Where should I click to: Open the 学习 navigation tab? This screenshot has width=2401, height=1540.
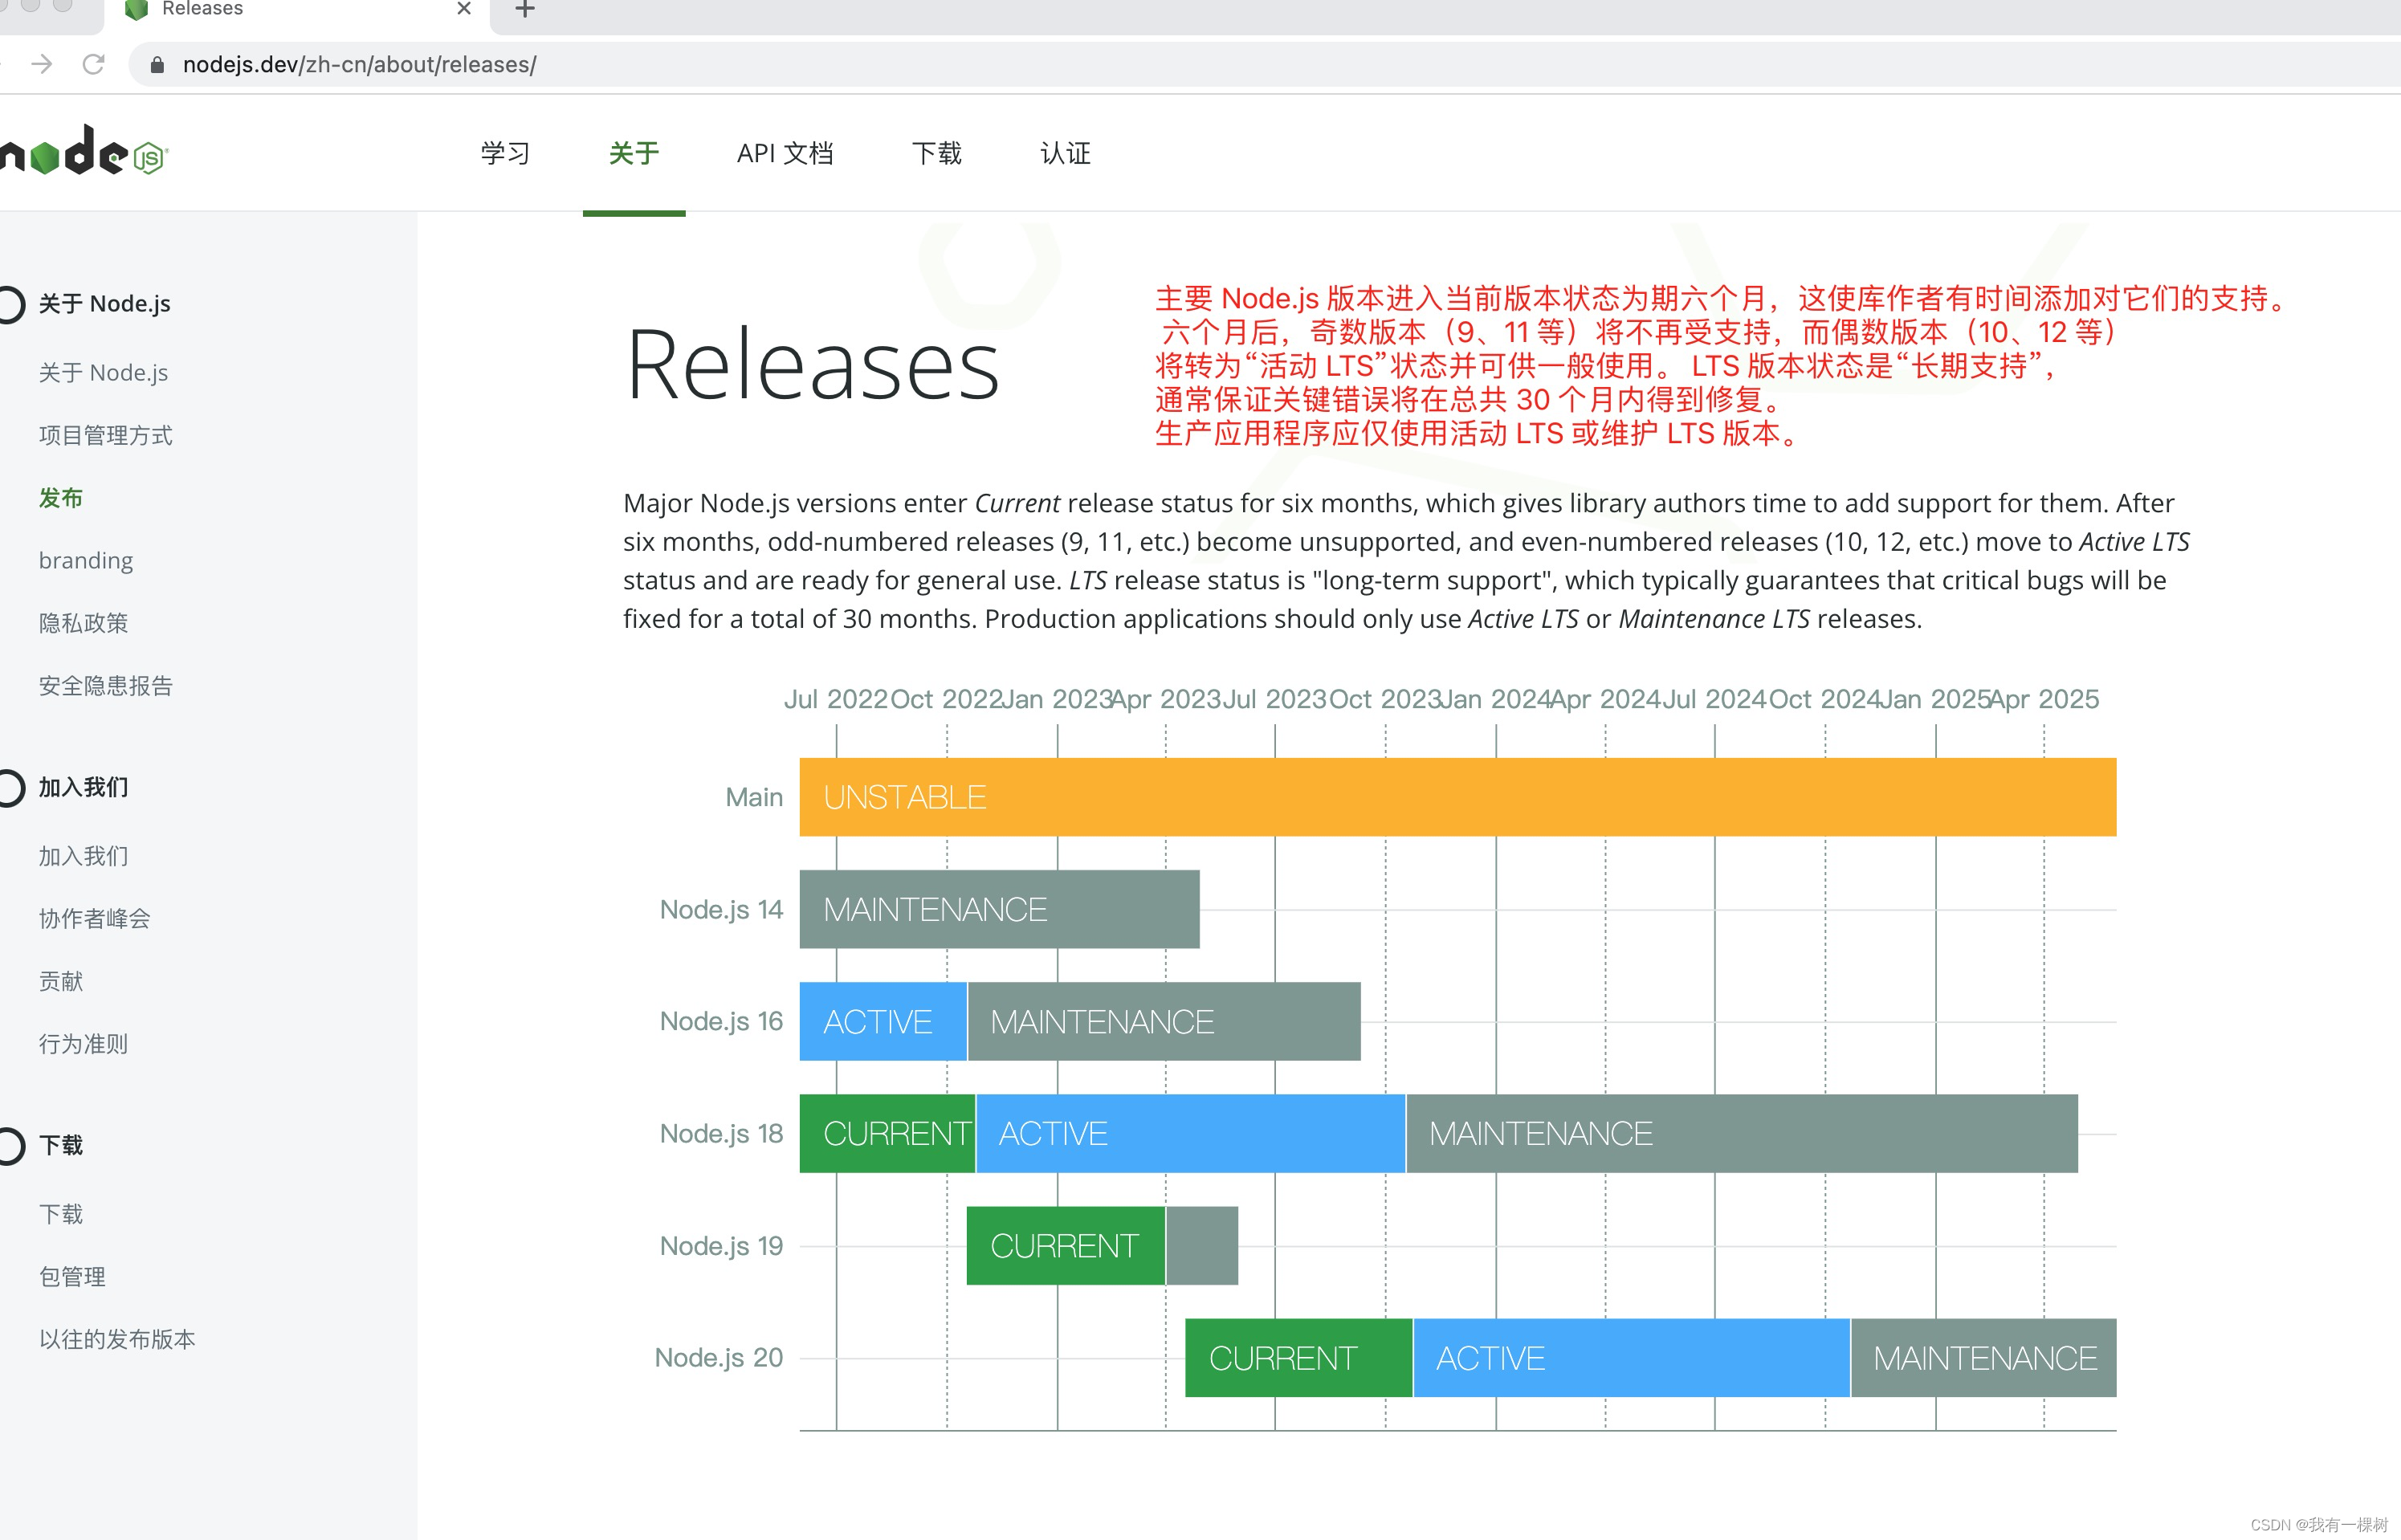pos(505,153)
